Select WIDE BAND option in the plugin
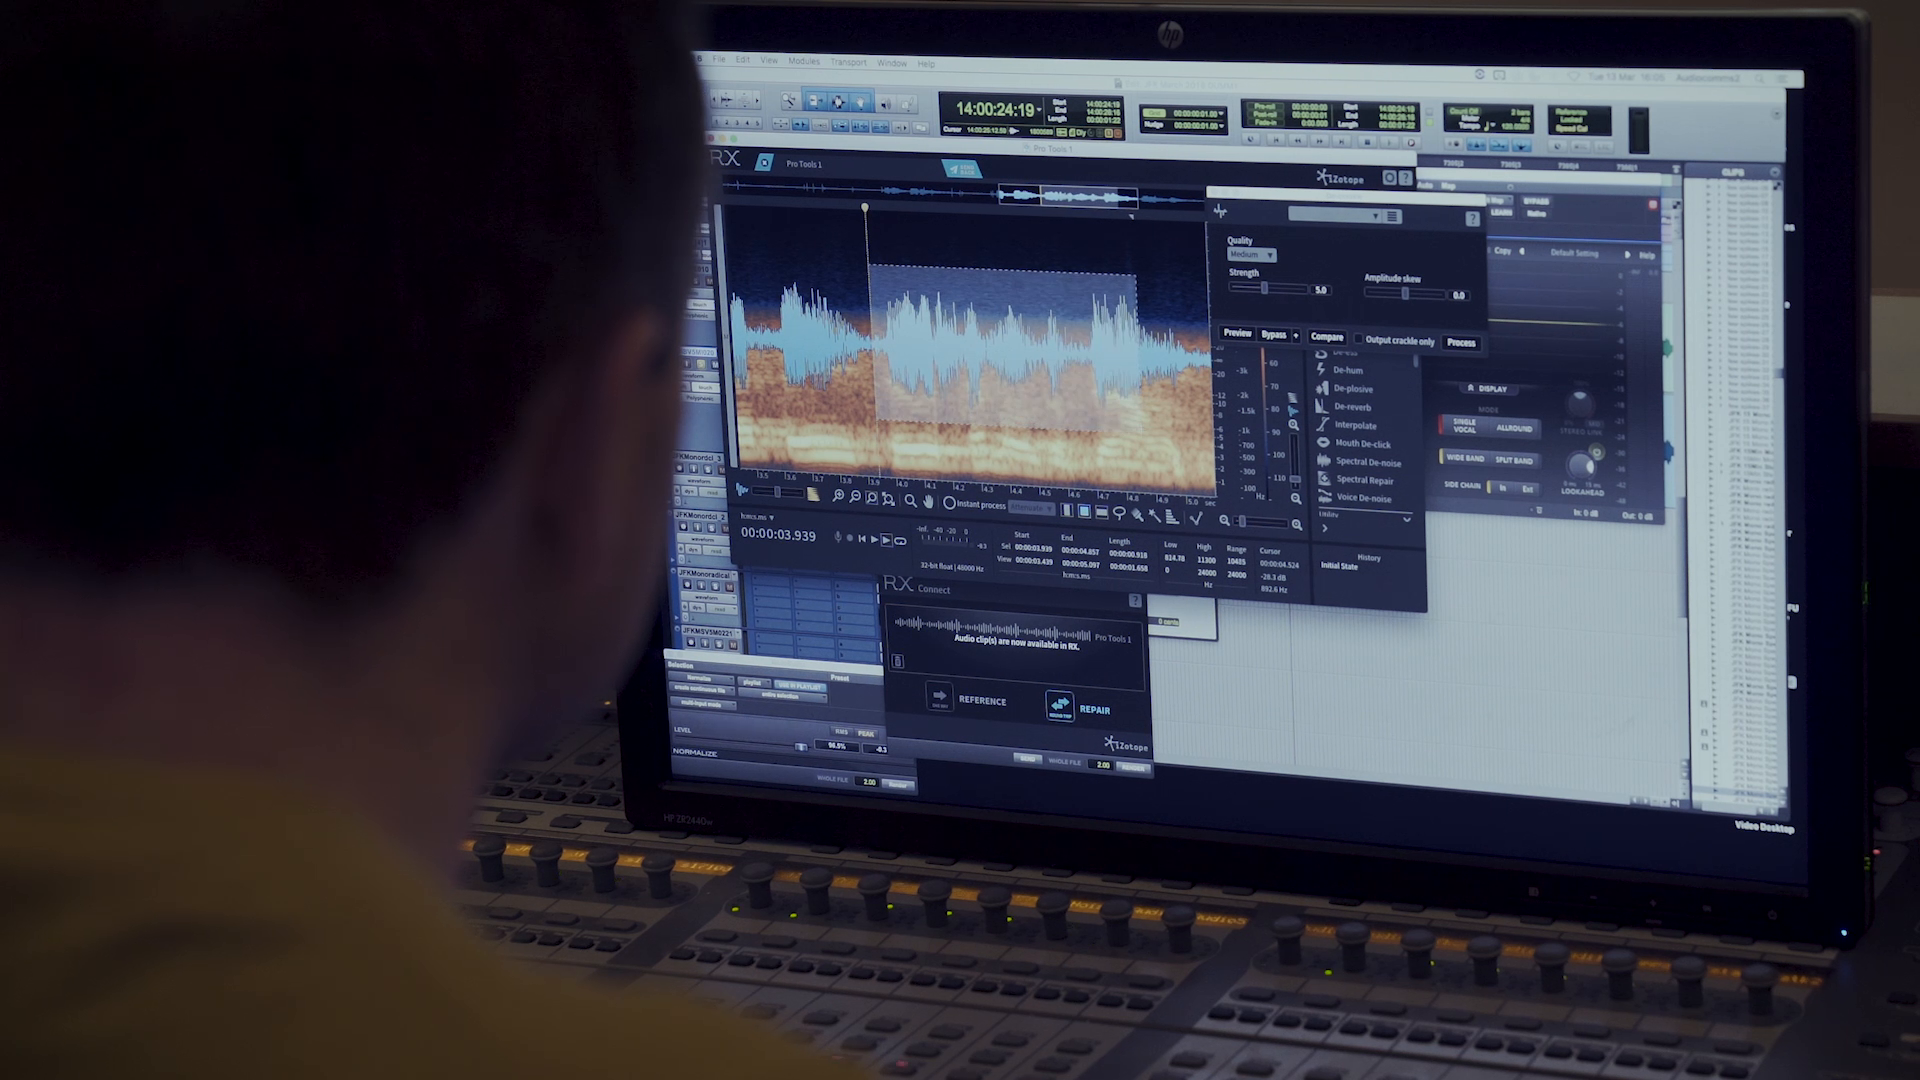The width and height of the screenshot is (1920, 1080). point(1465,458)
